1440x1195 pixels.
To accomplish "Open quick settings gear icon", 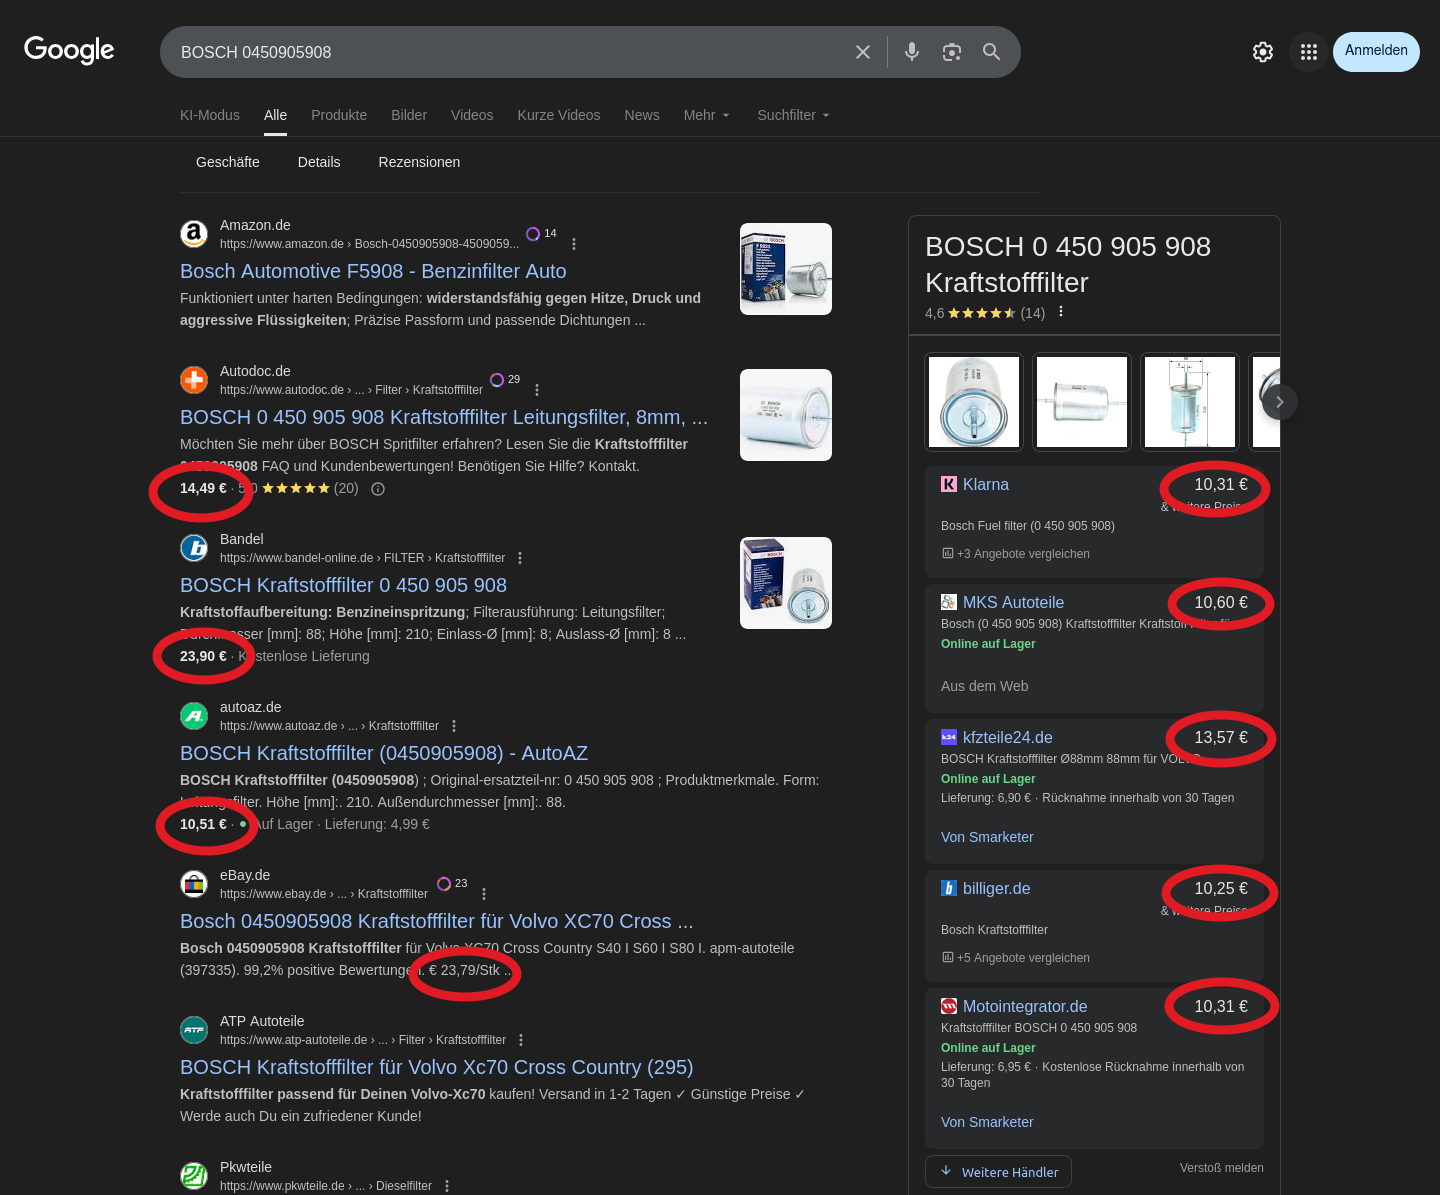I will (1262, 52).
